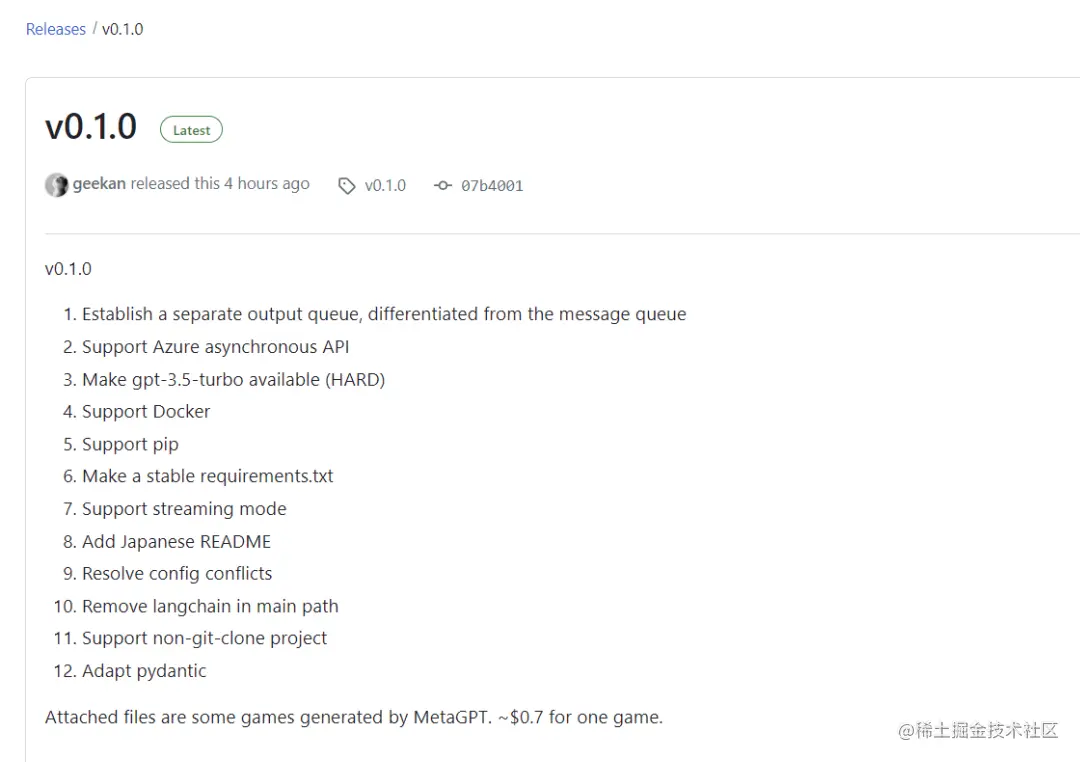Click the 稀土掘金技术社区 watermark

pyautogui.click(x=978, y=731)
